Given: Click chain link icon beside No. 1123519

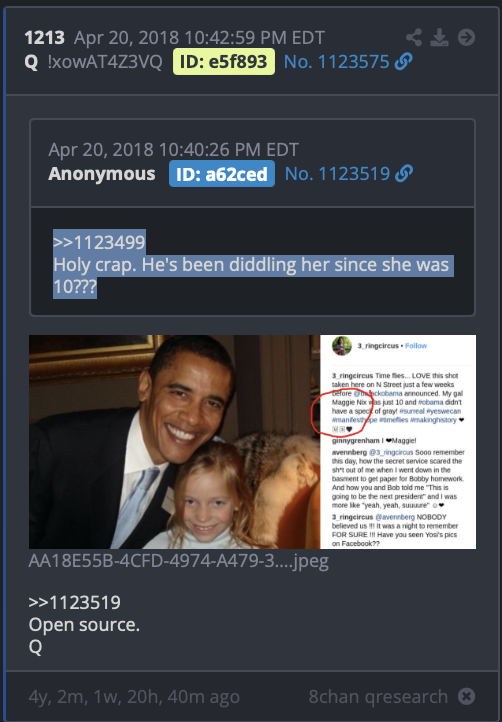Looking at the screenshot, I should [404, 173].
